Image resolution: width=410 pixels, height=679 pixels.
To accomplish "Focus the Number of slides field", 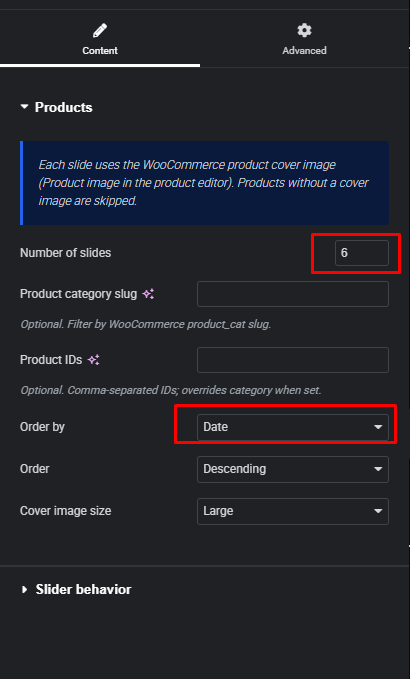I will click(x=362, y=253).
